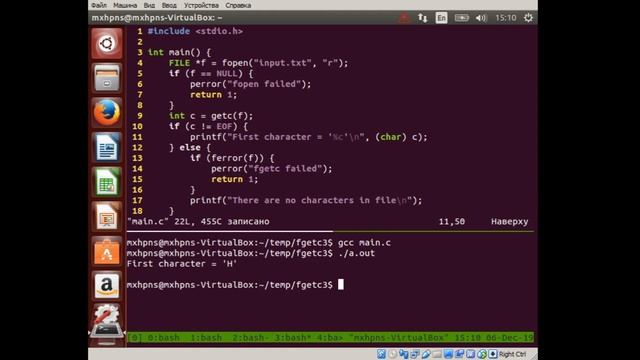Click the perror("fopen failed") line
This screenshot has height=360, width=640.
tap(250, 84)
